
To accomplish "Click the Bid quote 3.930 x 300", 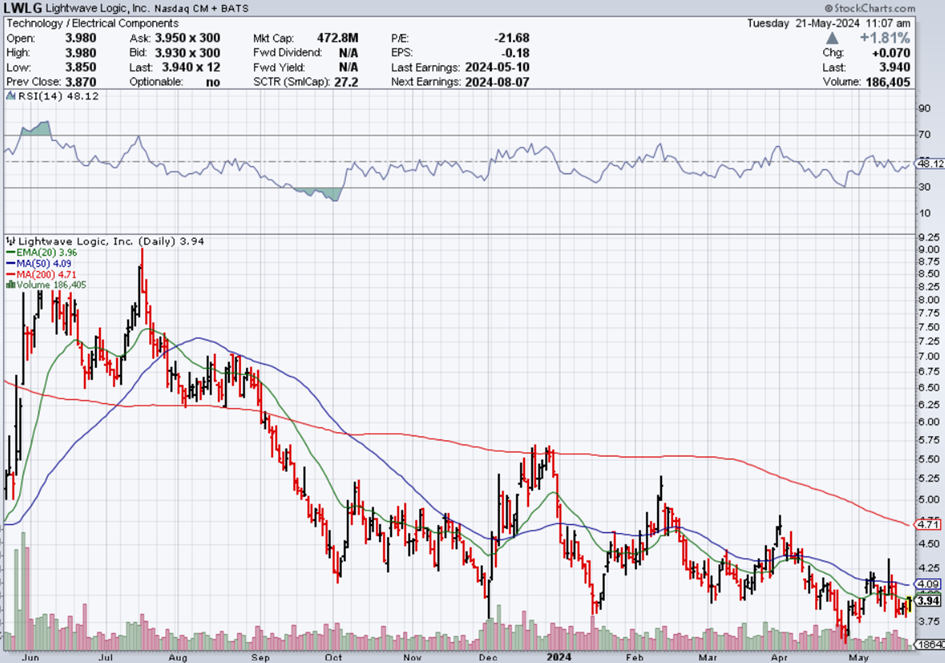I will click(x=187, y=52).
